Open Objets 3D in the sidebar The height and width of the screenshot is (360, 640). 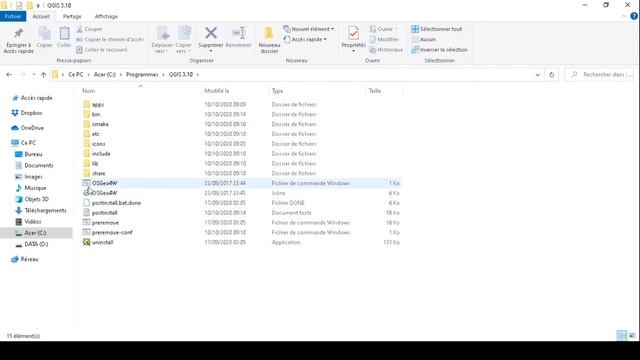coord(36,199)
